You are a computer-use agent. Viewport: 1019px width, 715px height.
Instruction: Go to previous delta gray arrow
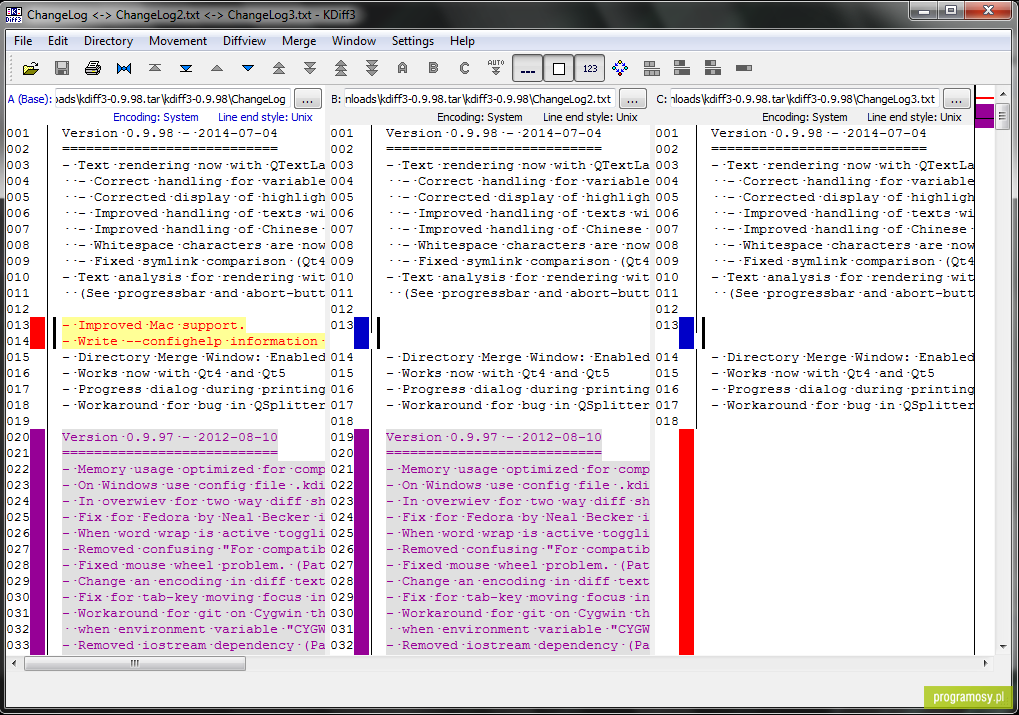coord(217,68)
